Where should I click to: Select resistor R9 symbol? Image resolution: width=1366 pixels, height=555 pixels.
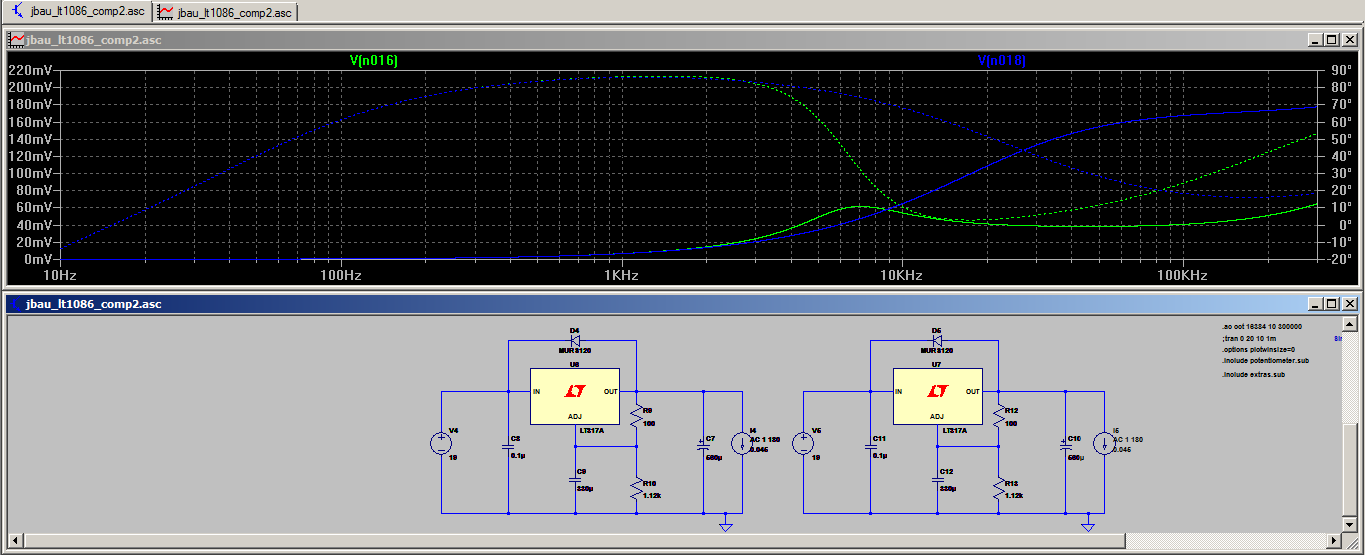pyautogui.click(x=636, y=414)
